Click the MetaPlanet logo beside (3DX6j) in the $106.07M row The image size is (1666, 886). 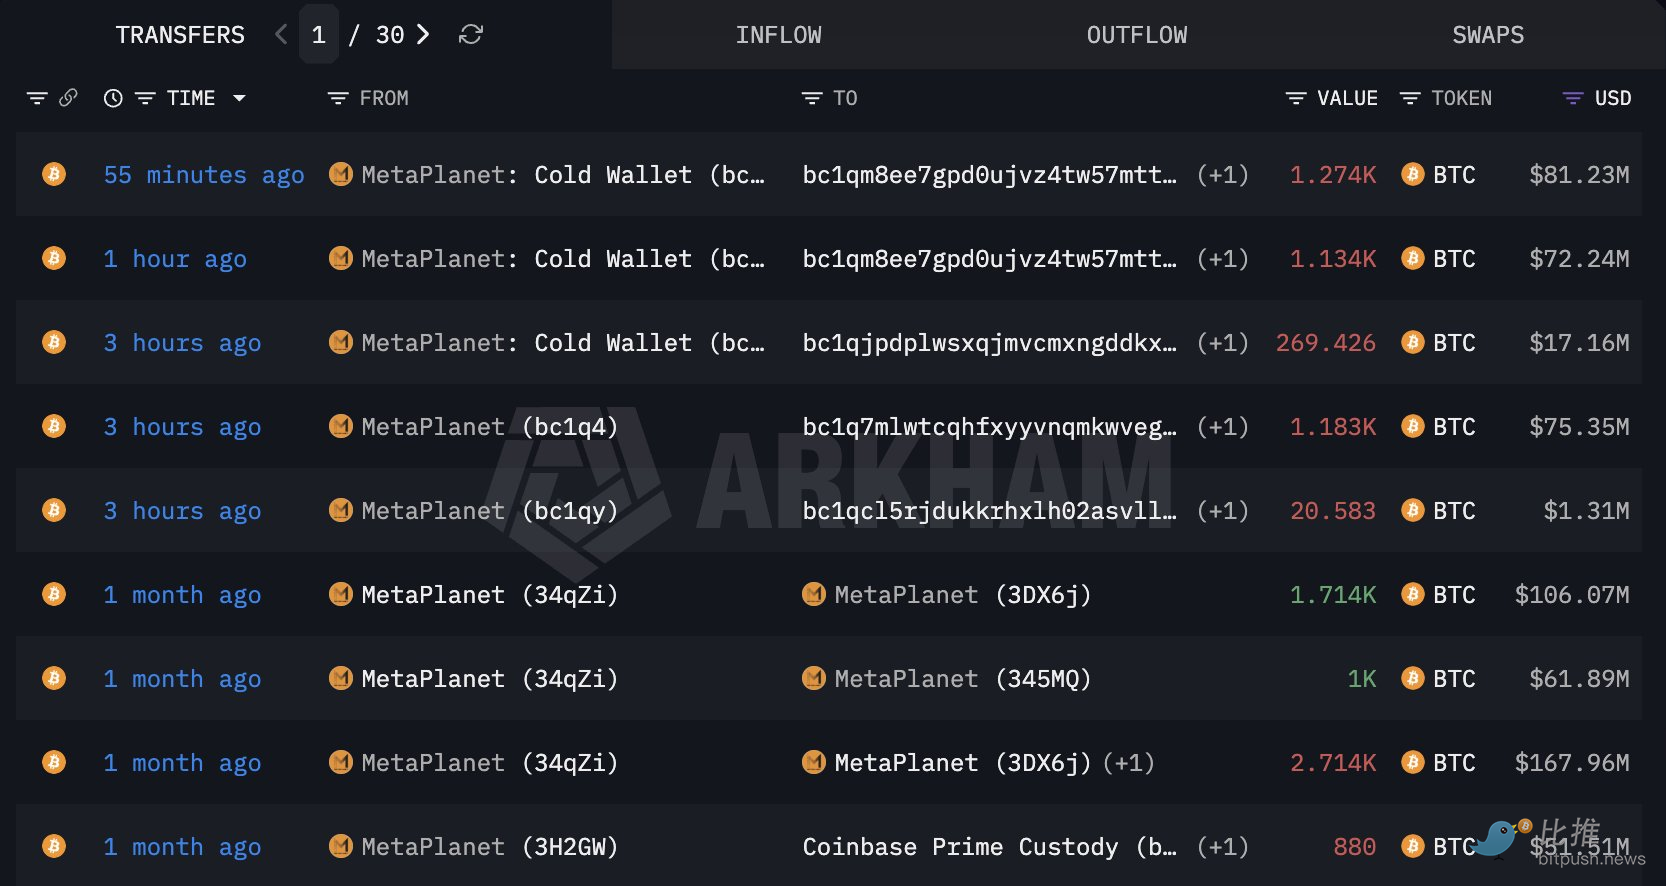tap(814, 594)
